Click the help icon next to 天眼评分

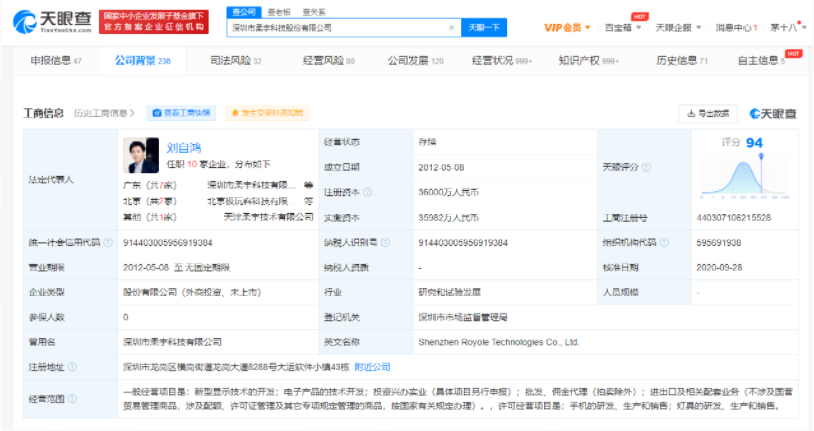pos(646,167)
